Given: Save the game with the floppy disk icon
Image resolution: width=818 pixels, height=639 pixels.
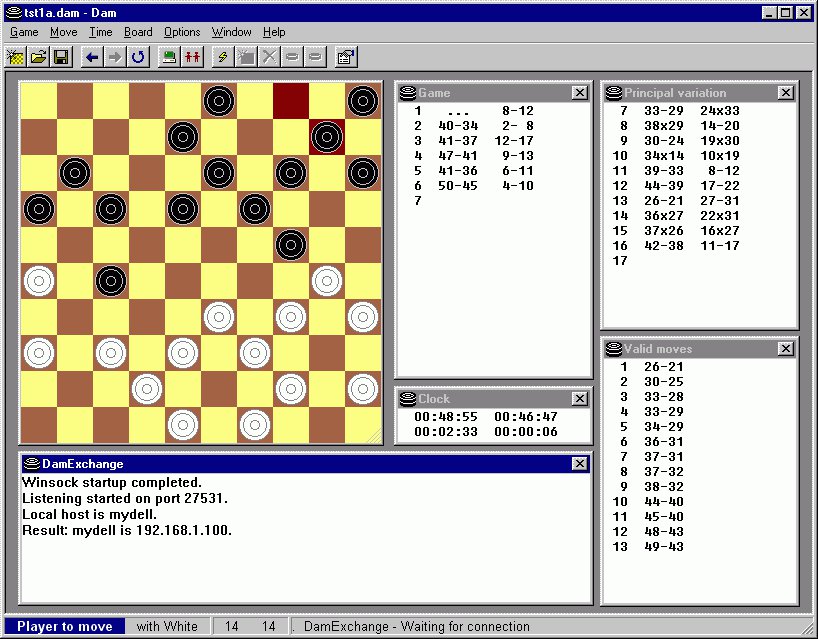Looking at the screenshot, I should pos(61,57).
